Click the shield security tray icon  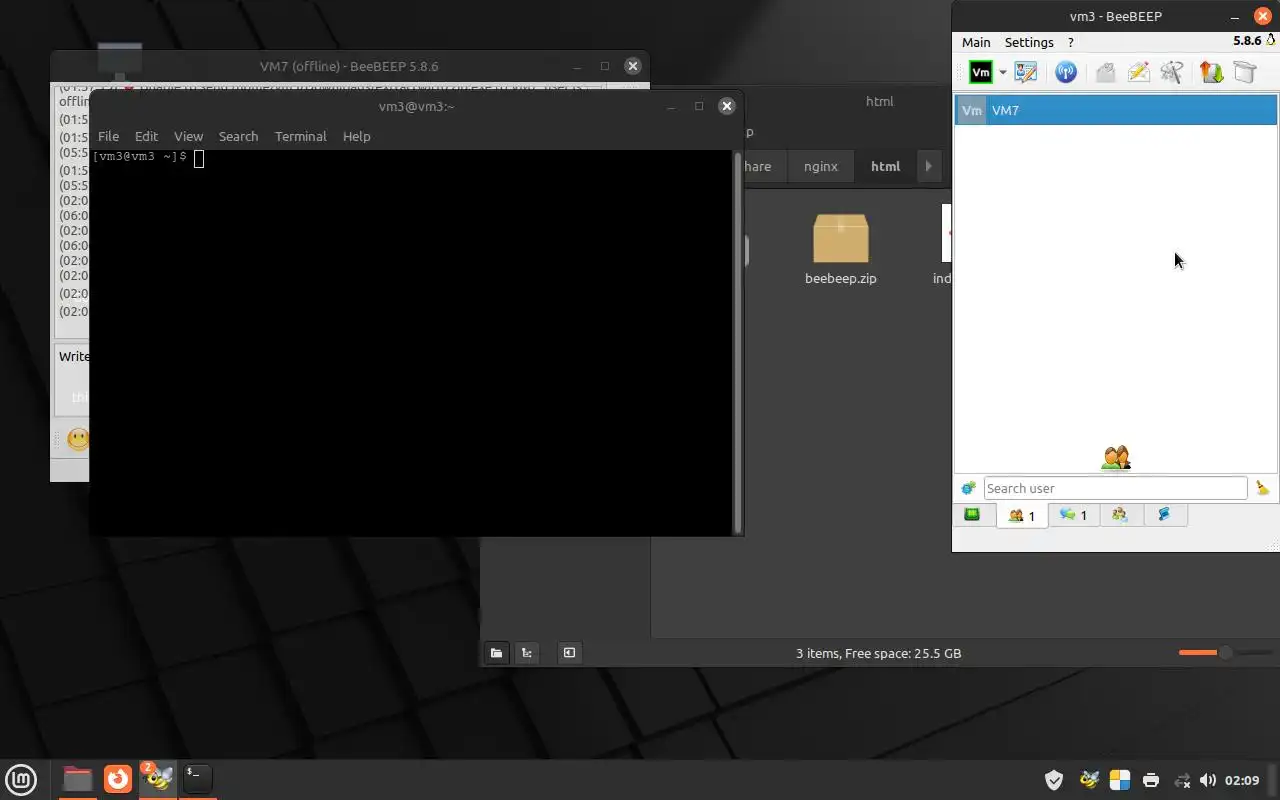click(1053, 780)
